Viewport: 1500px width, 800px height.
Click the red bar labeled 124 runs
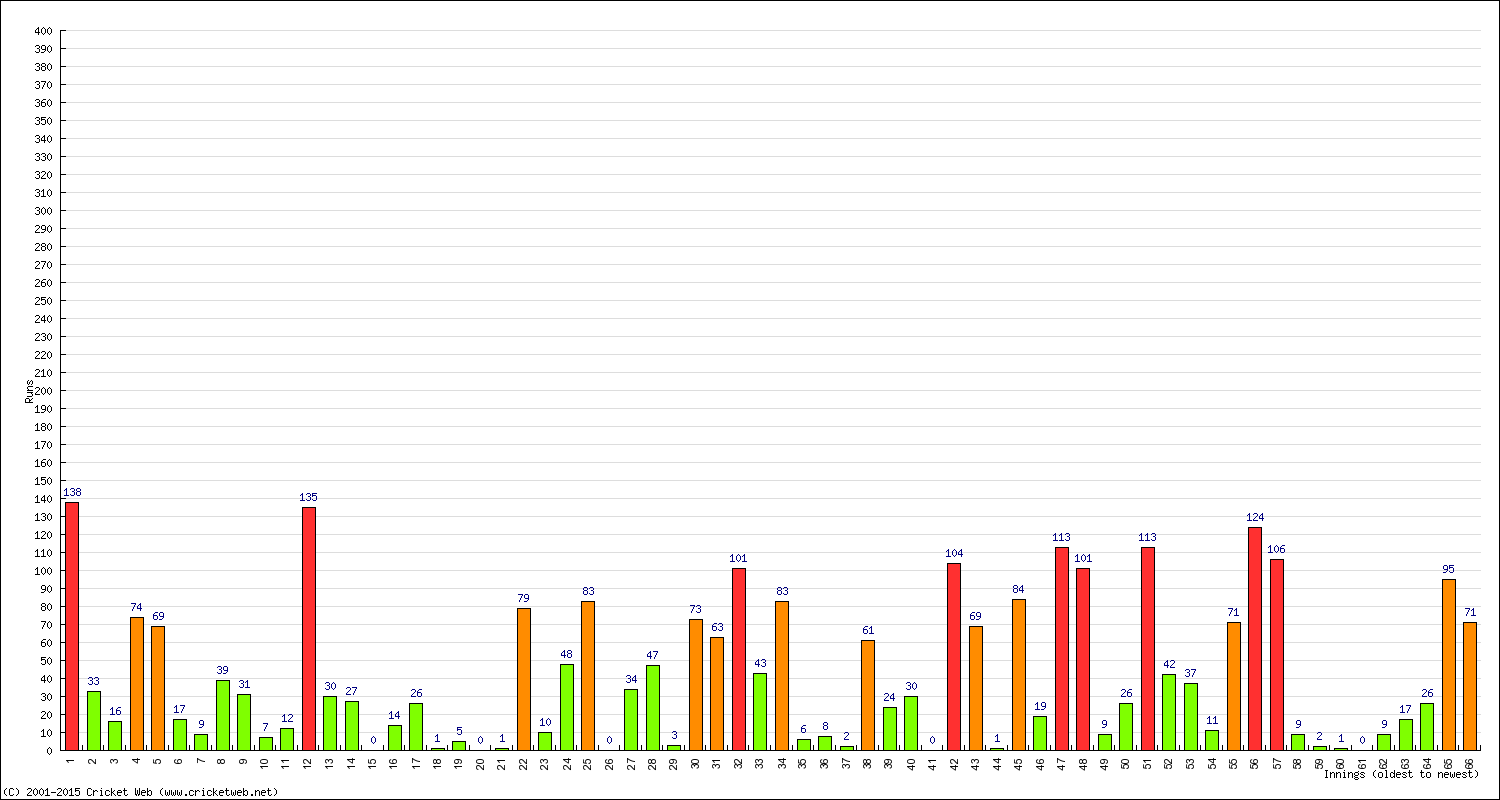coord(1255,639)
